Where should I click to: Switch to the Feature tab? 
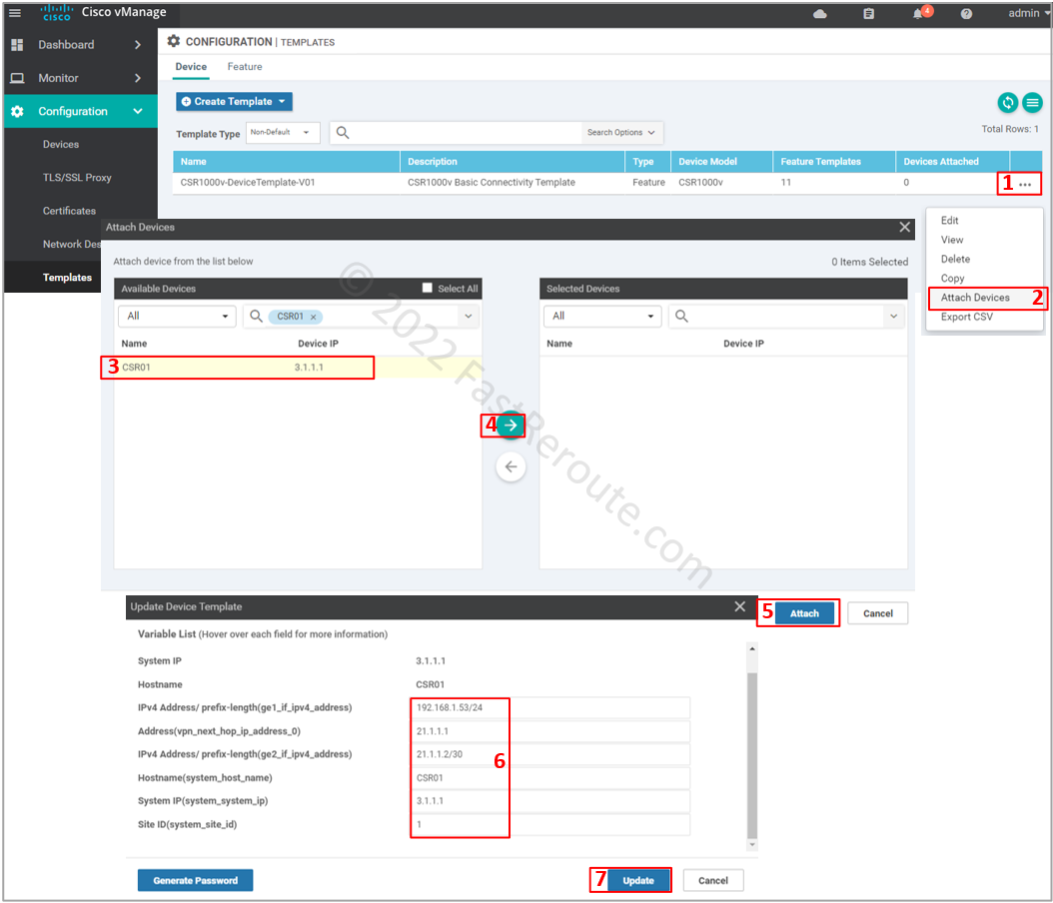pos(244,67)
